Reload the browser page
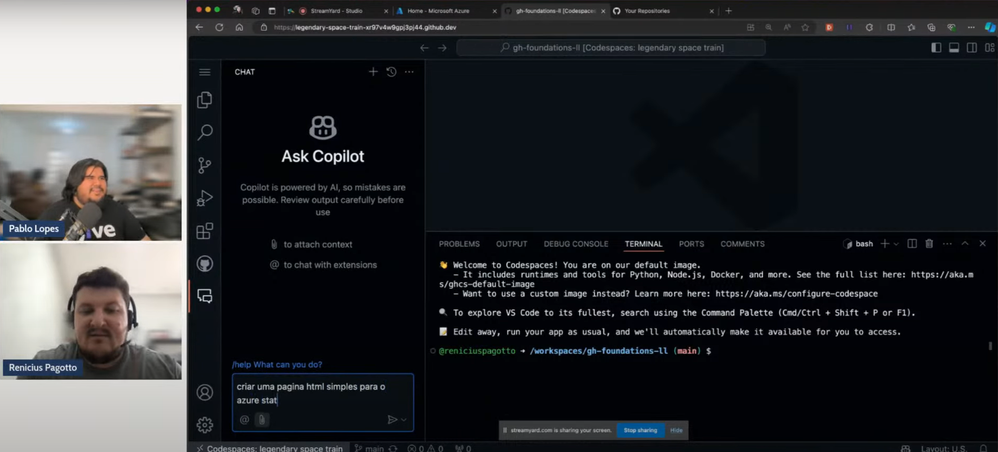 [x=220, y=27]
